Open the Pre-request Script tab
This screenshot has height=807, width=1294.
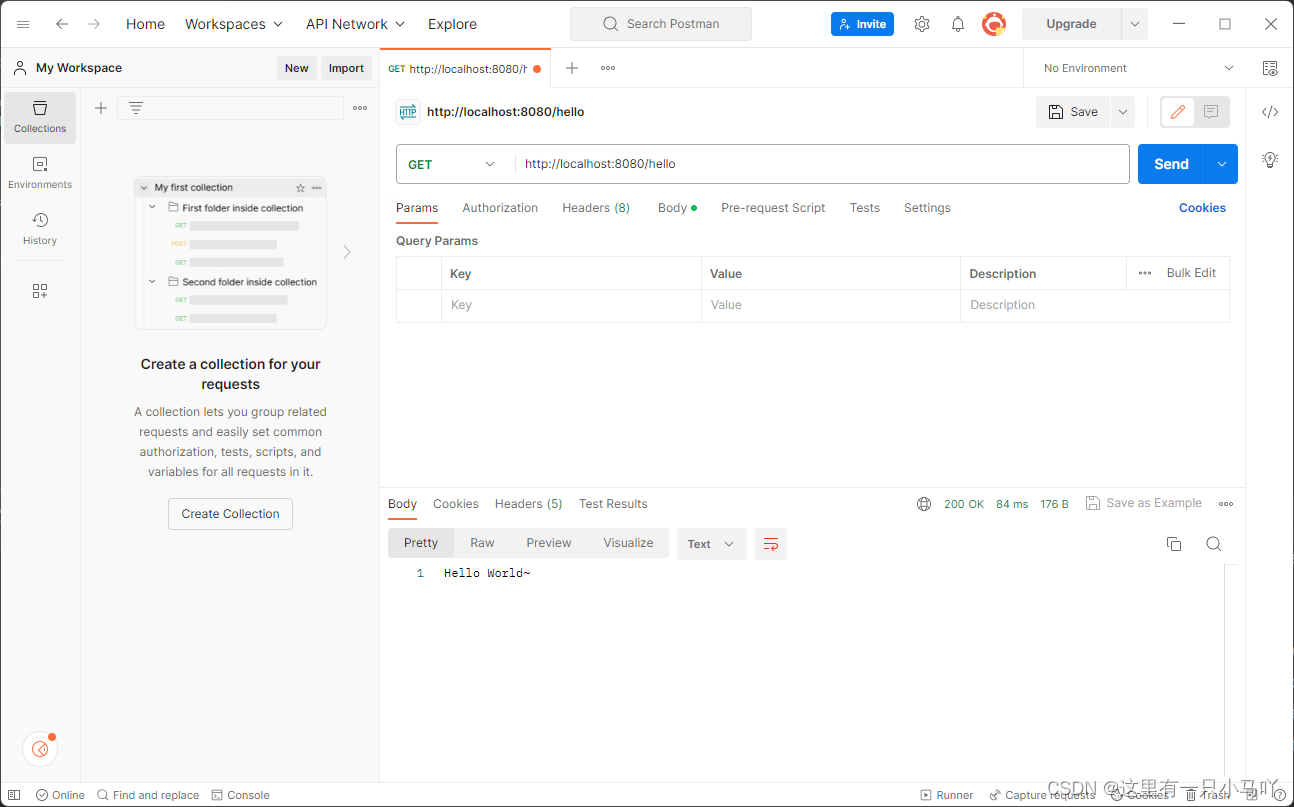point(773,208)
